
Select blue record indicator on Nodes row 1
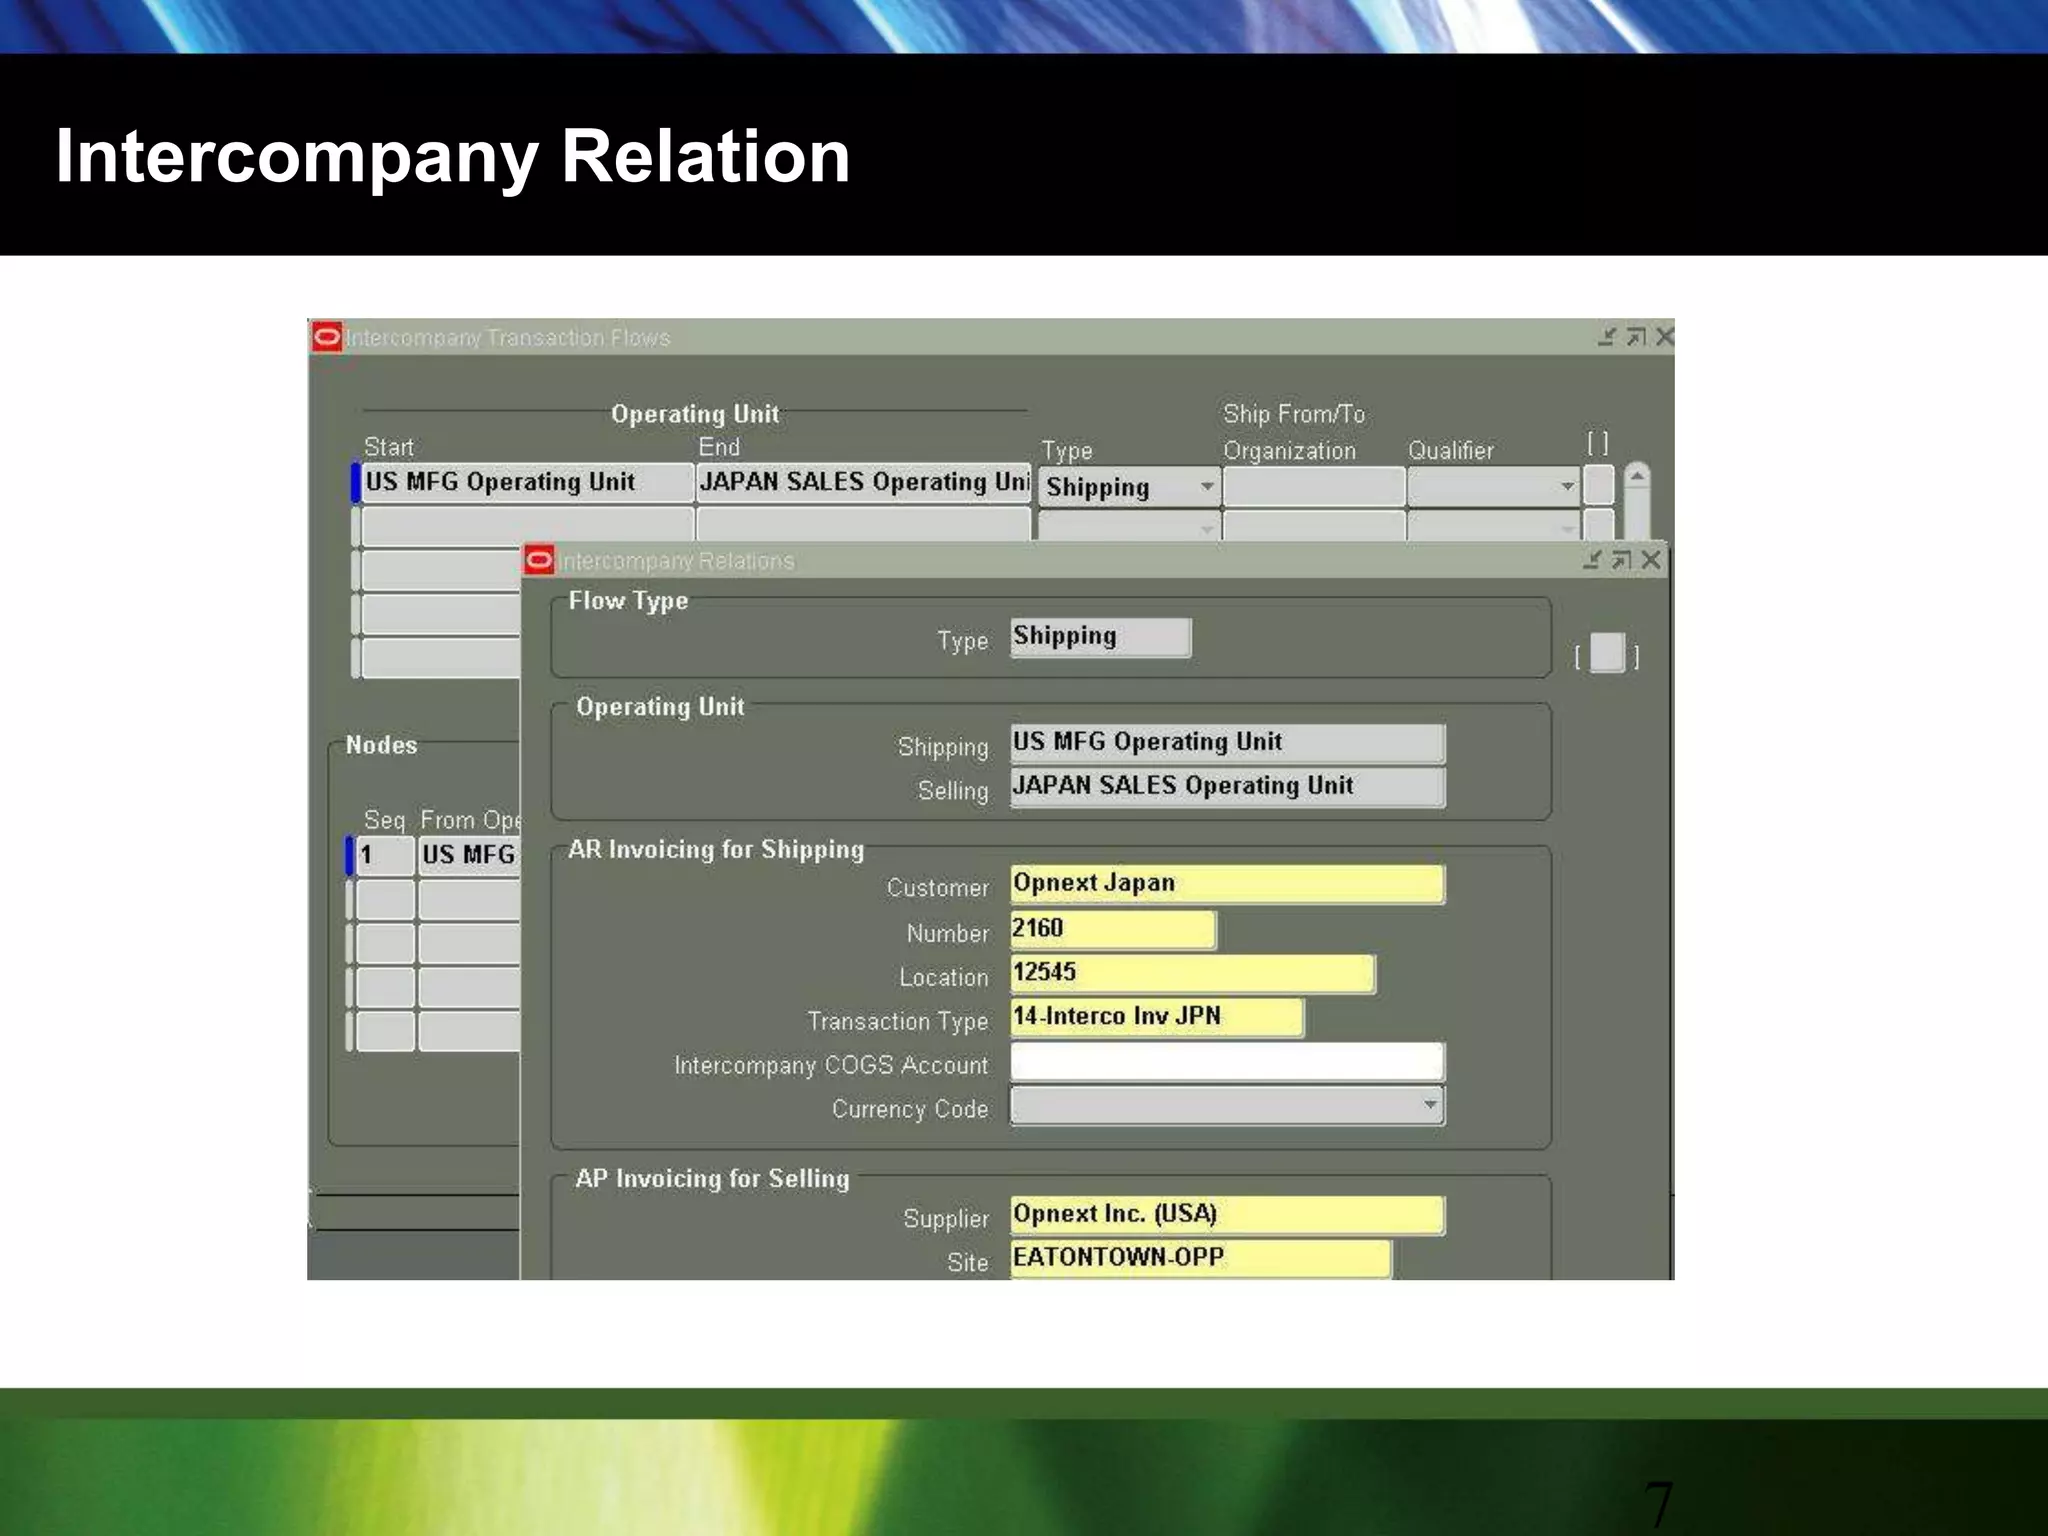click(x=350, y=856)
